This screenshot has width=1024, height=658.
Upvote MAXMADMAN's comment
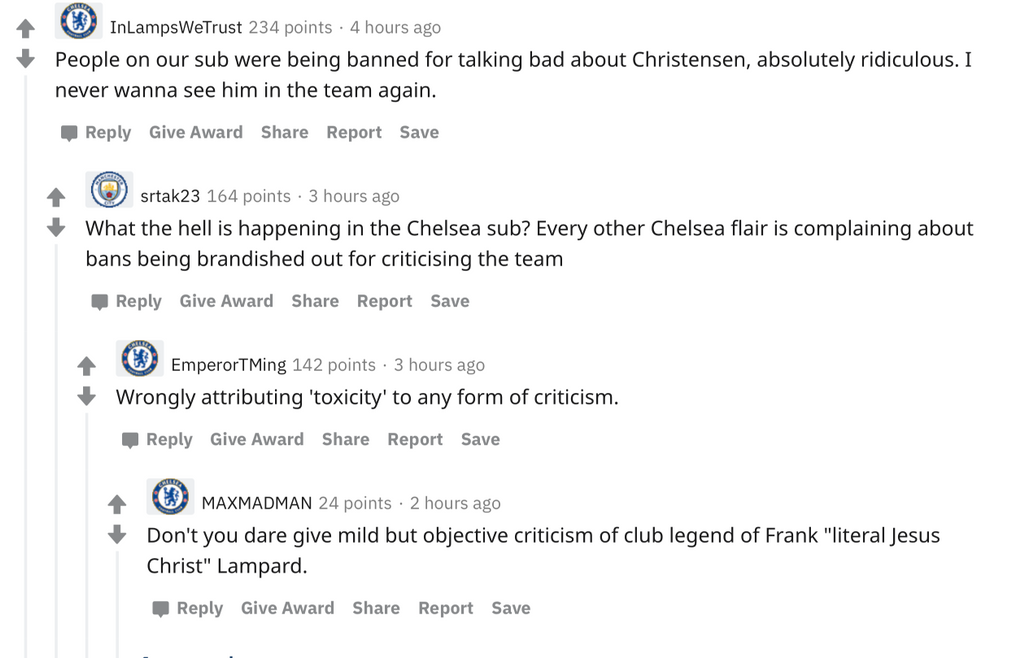(x=117, y=505)
